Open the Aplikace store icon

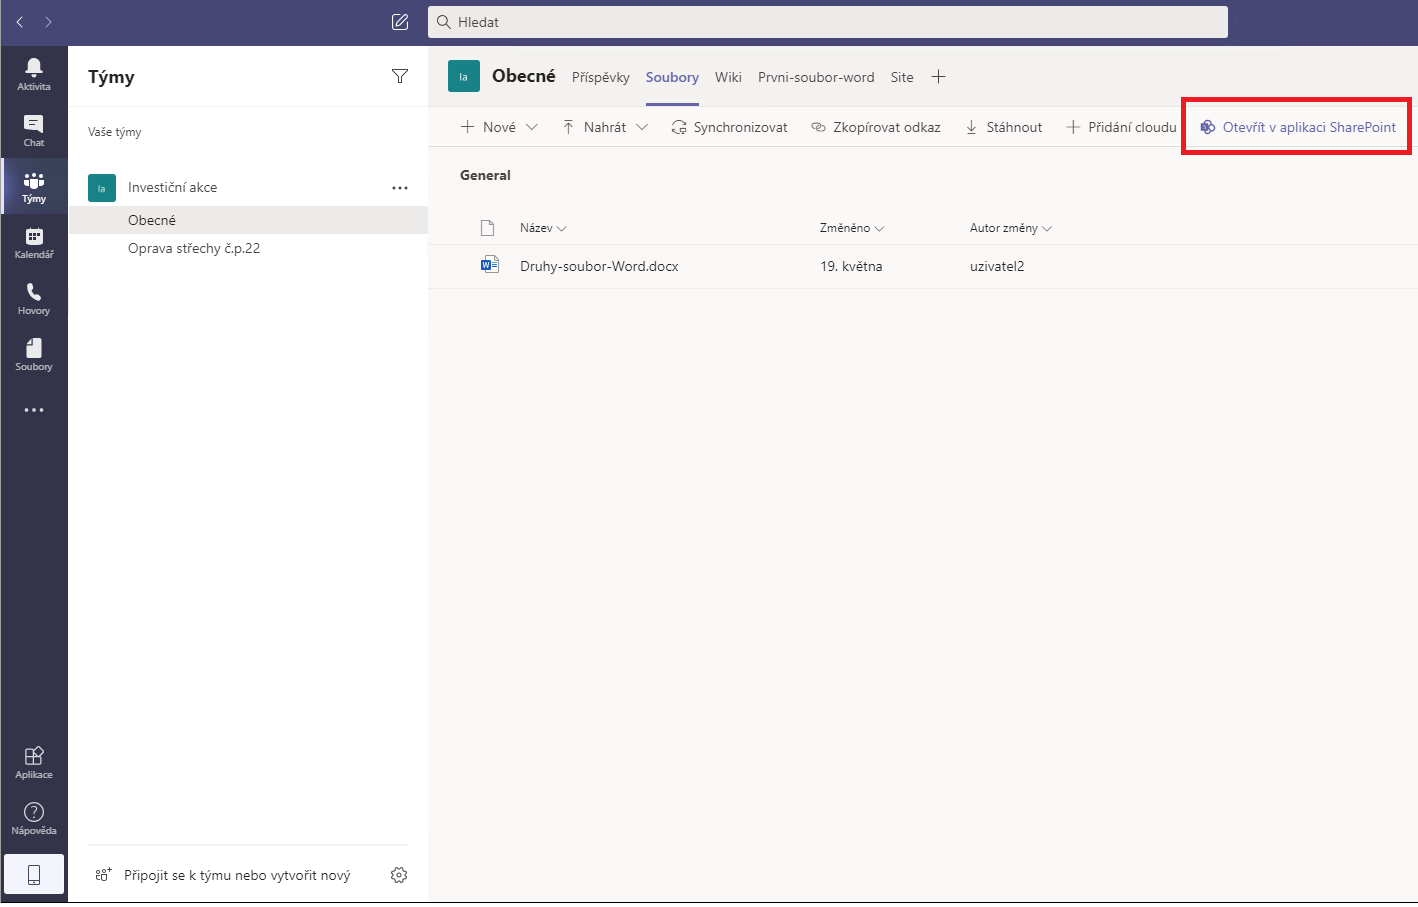pyautogui.click(x=34, y=762)
